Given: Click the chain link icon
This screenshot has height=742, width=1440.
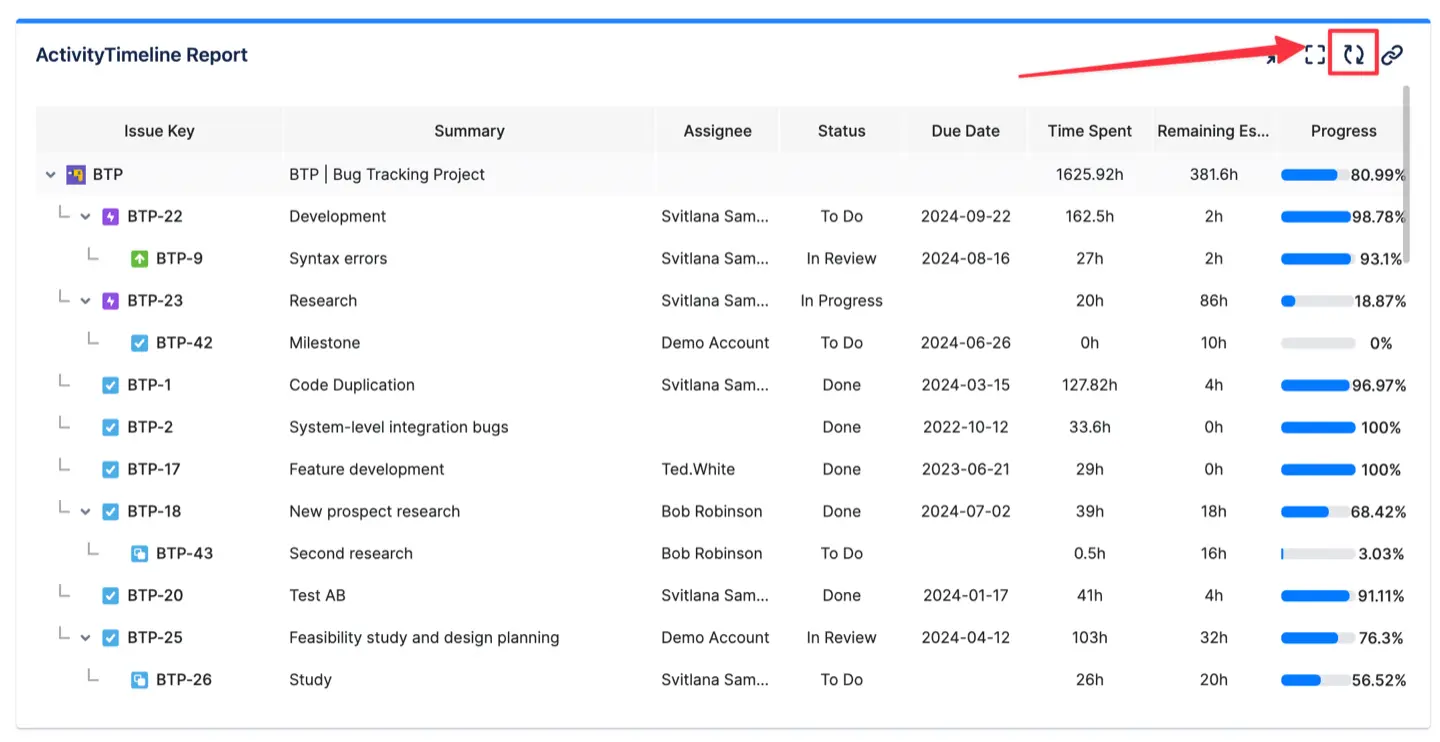Looking at the screenshot, I should click(x=1392, y=55).
